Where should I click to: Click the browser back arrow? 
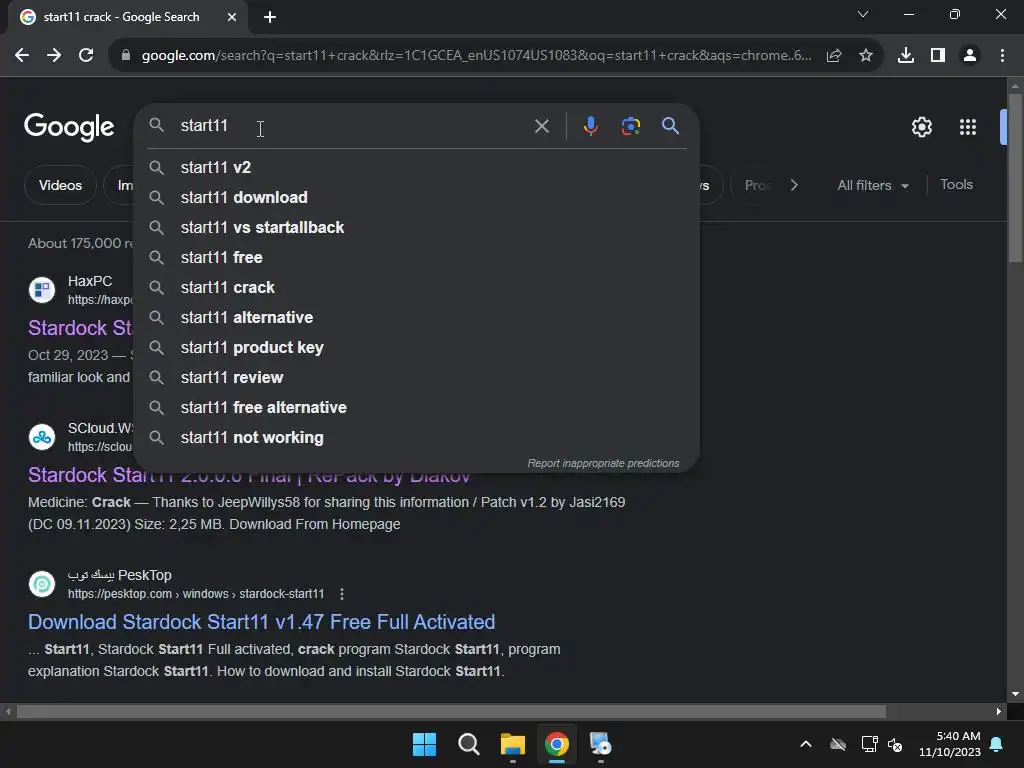tap(22, 56)
